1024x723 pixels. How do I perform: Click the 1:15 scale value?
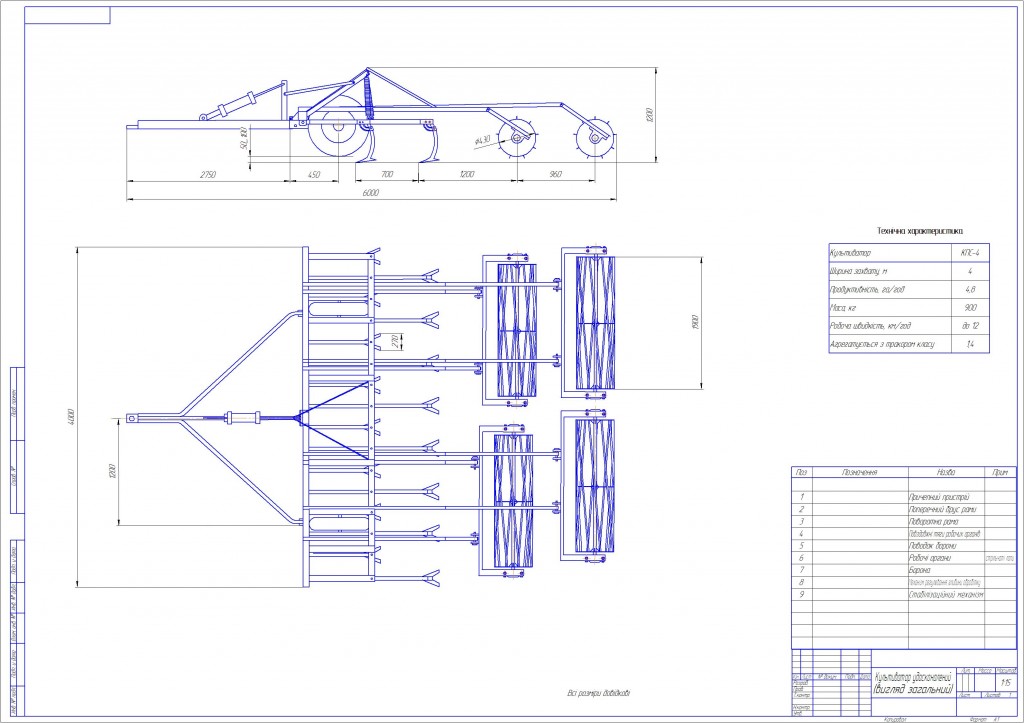tap(1006, 683)
